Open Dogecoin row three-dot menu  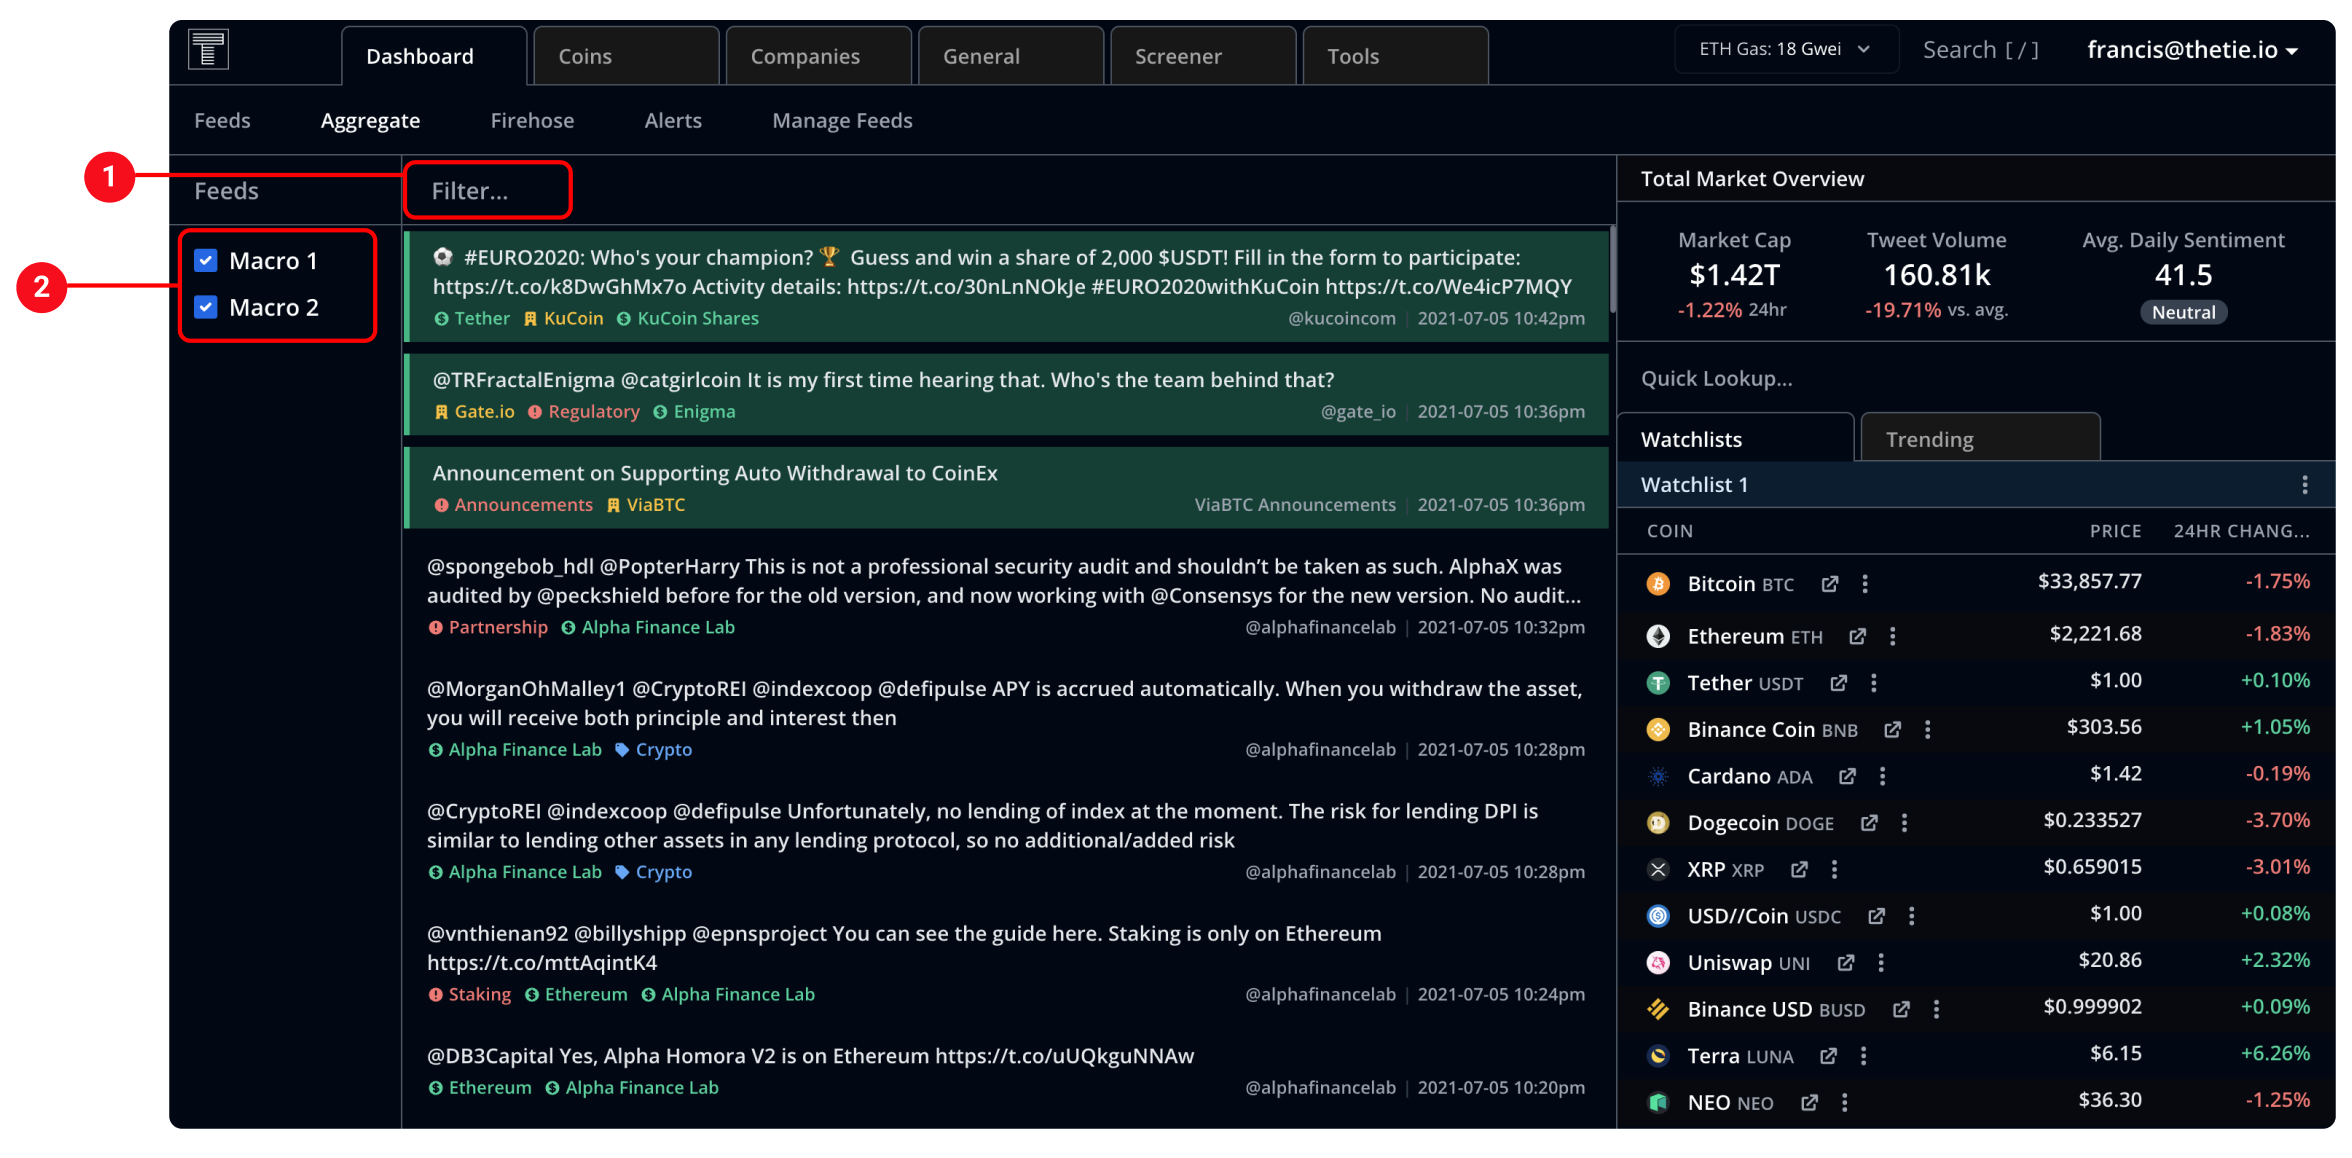click(x=1904, y=823)
